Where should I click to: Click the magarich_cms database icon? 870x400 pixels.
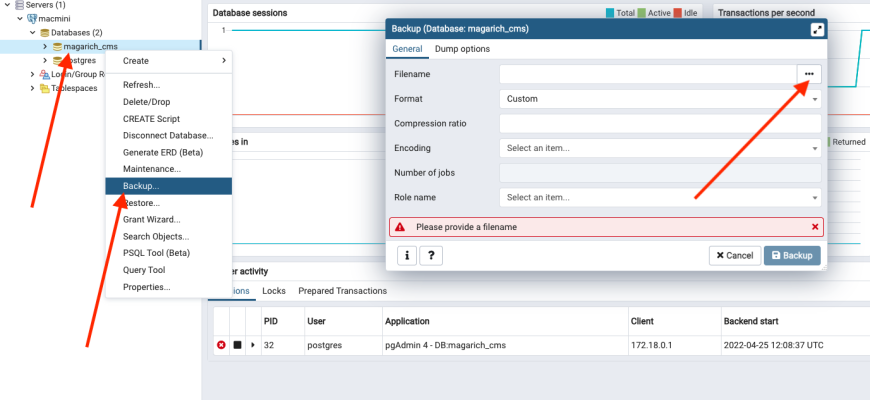(x=57, y=46)
